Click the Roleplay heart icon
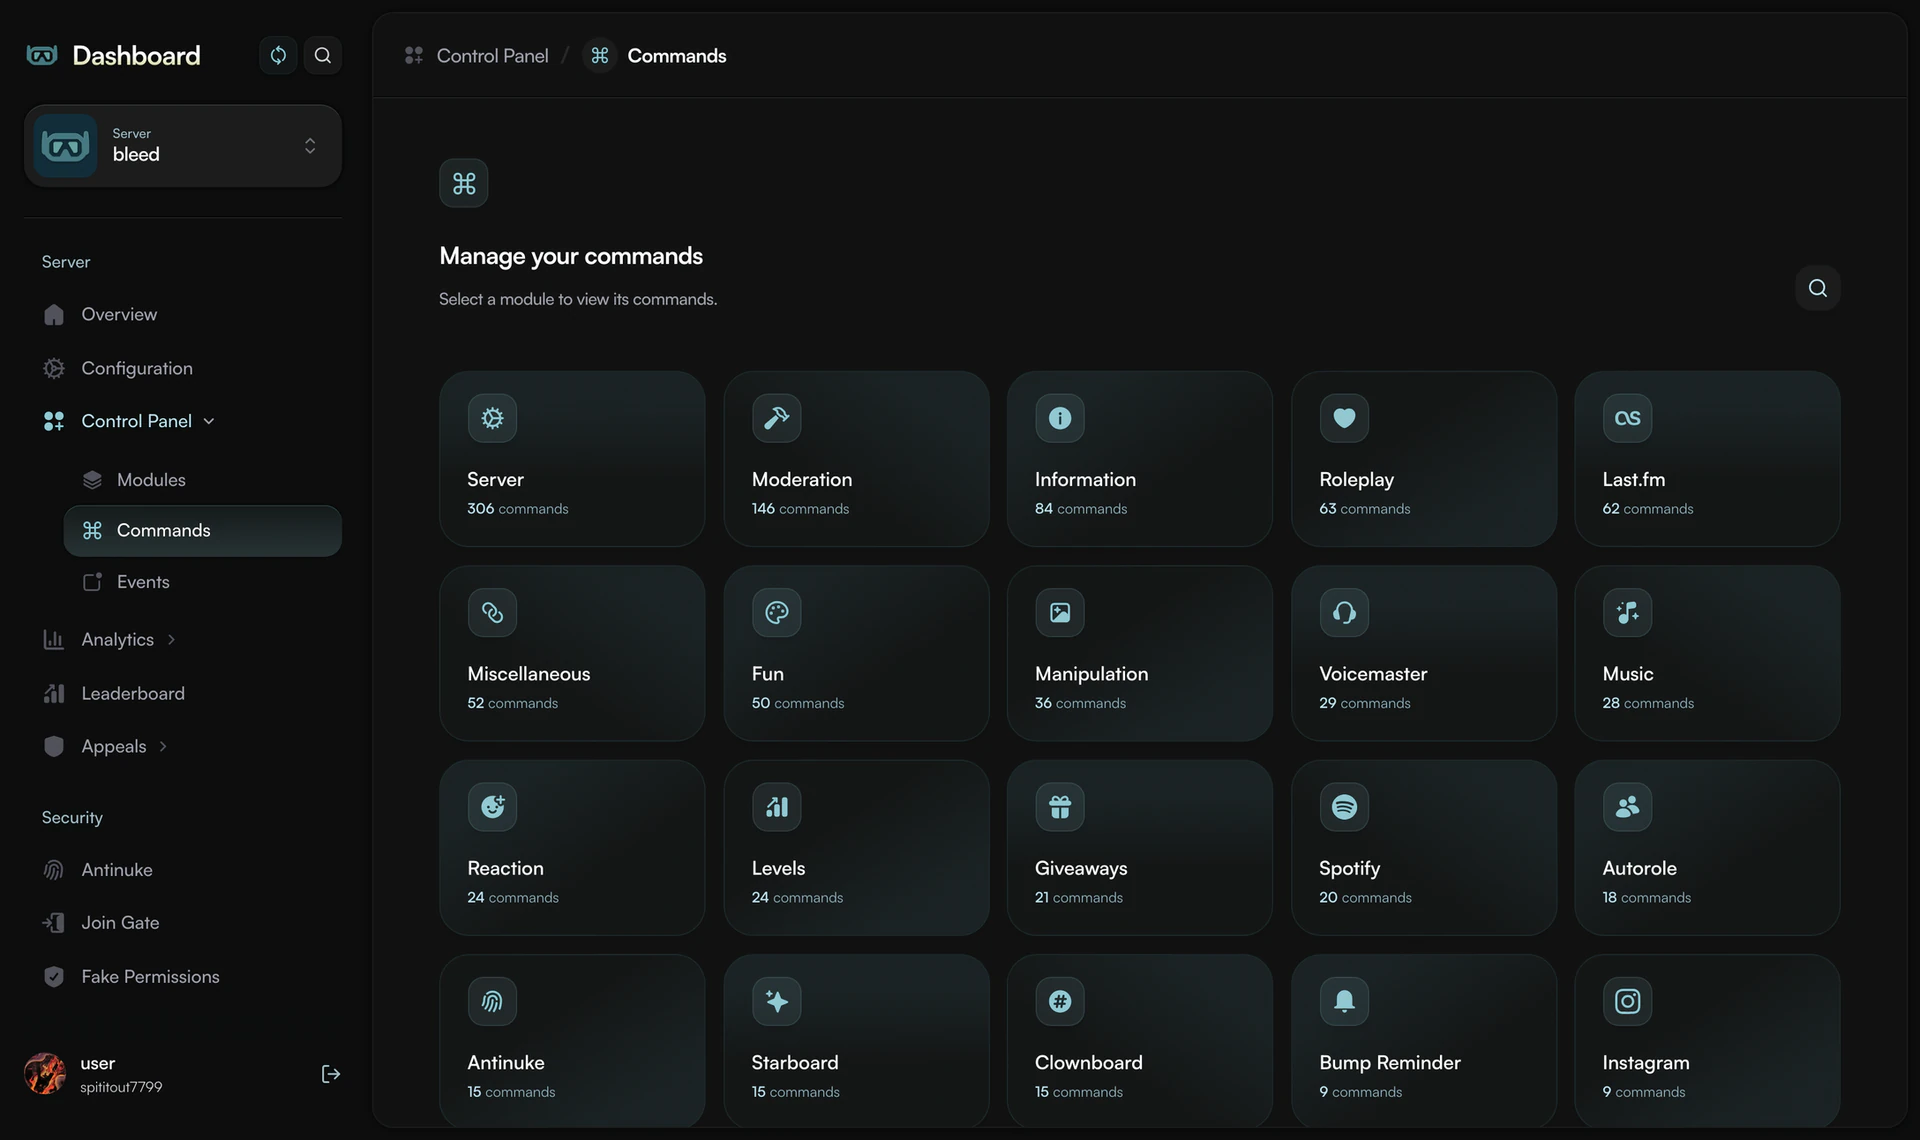This screenshot has width=1920, height=1140. (1344, 418)
